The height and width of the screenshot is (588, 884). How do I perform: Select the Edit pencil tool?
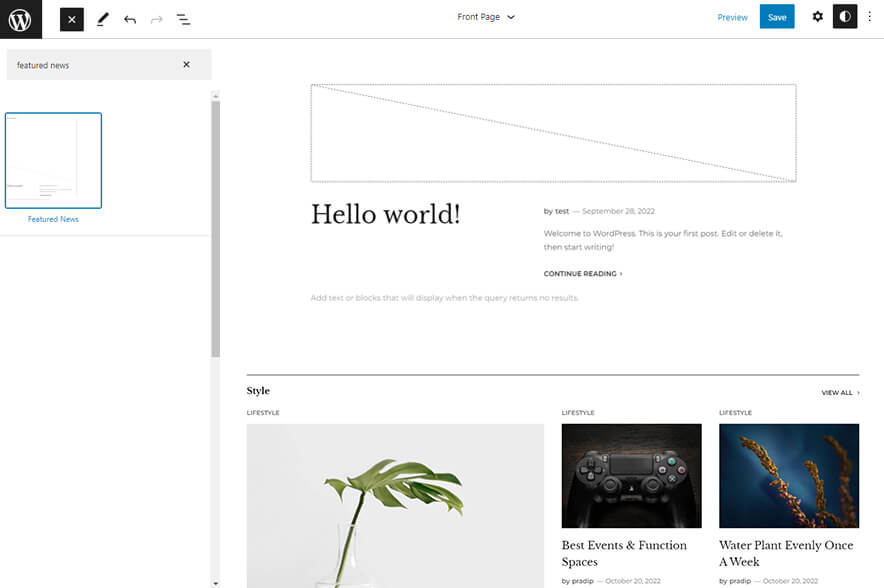click(x=102, y=19)
